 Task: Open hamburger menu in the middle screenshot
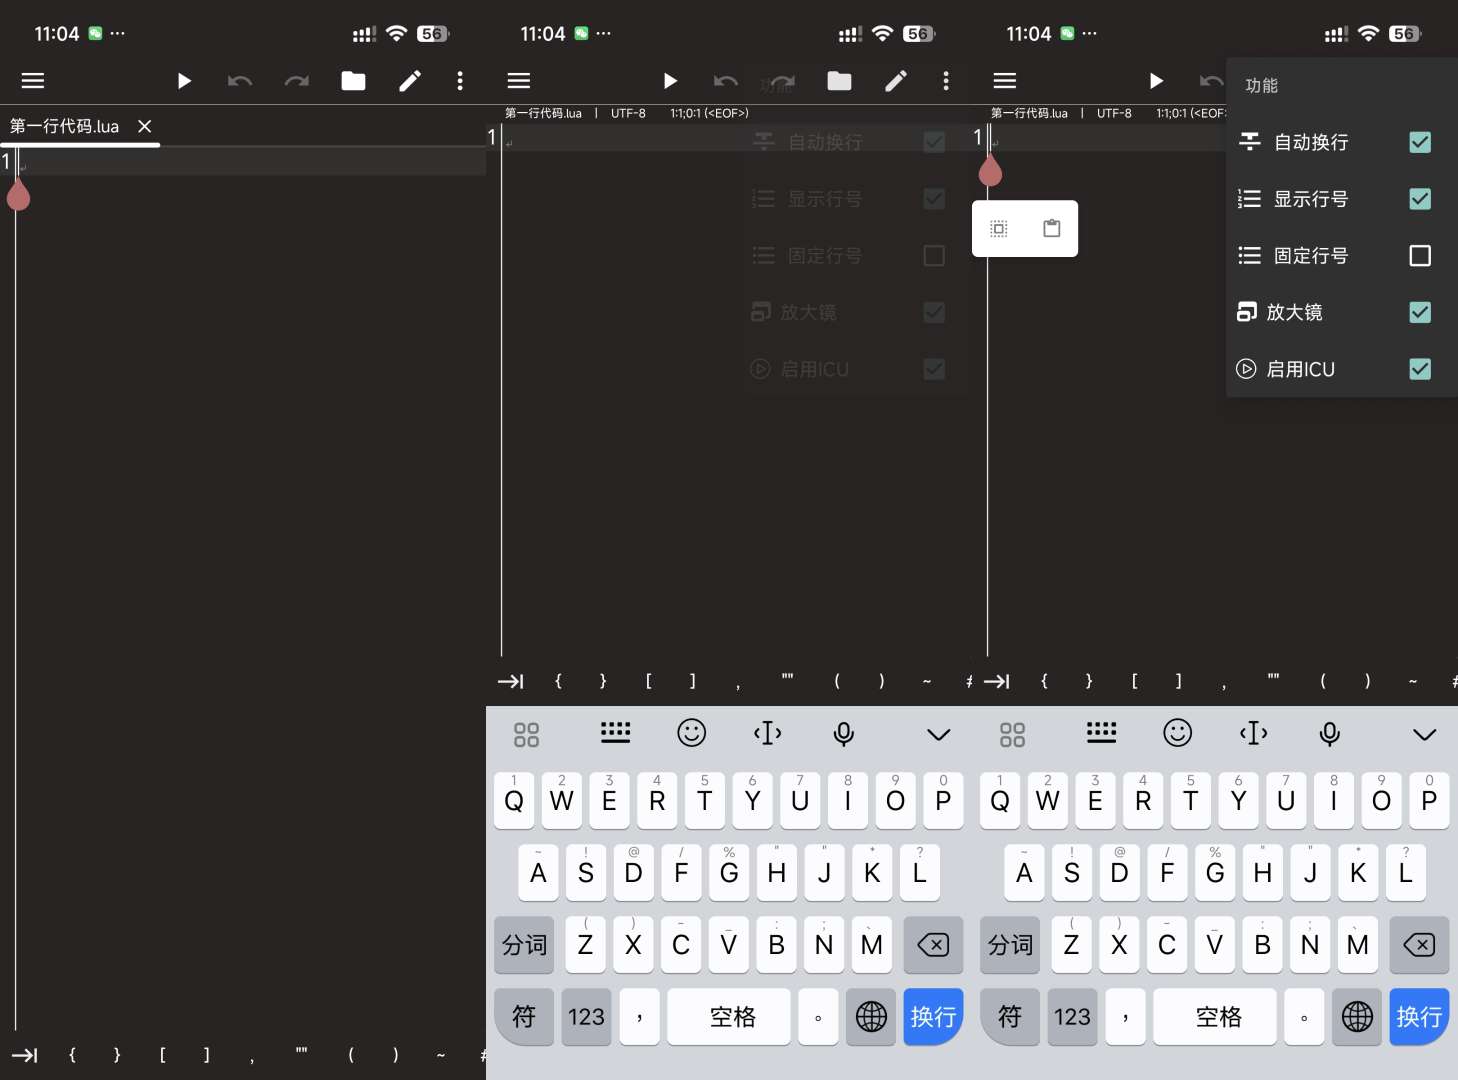tap(519, 81)
